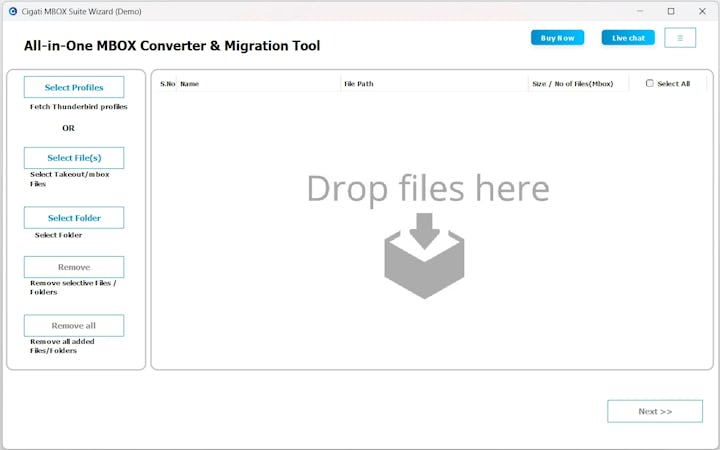Click the Cigati app logo in title bar

click(13, 11)
